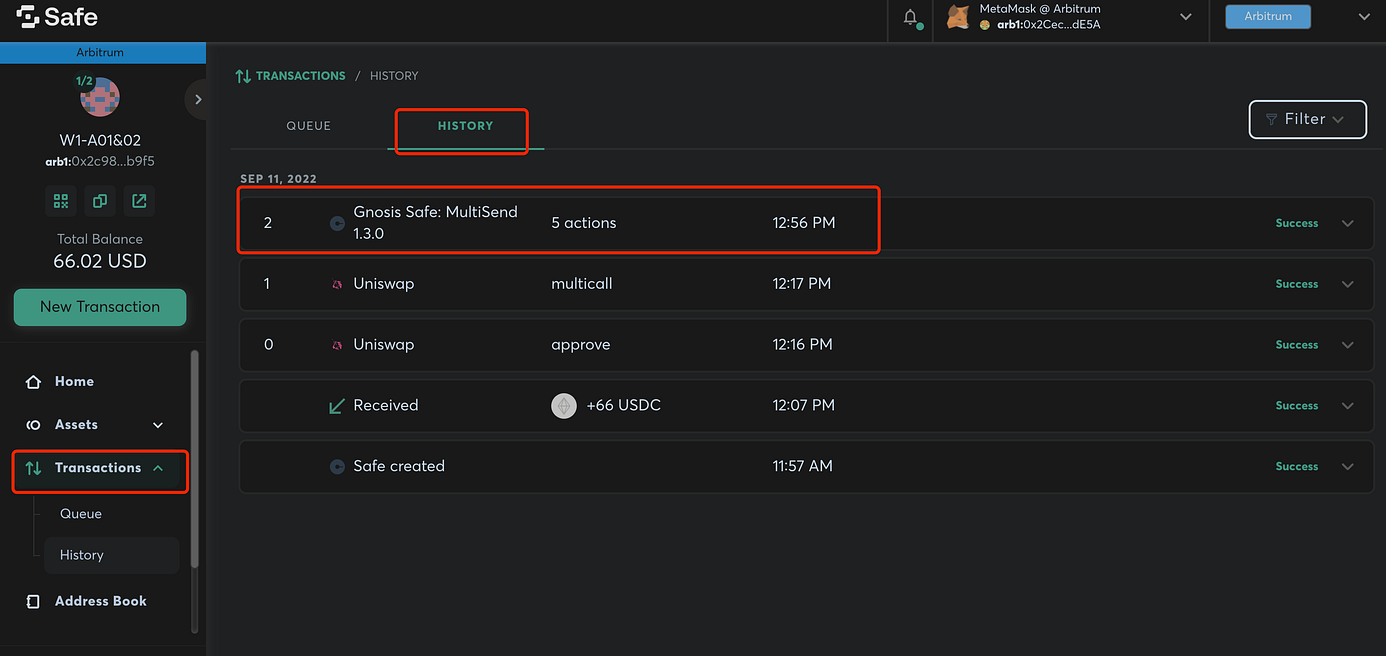The width and height of the screenshot is (1386, 656).
Task: Show the Safe QR code
Action: point(61,201)
